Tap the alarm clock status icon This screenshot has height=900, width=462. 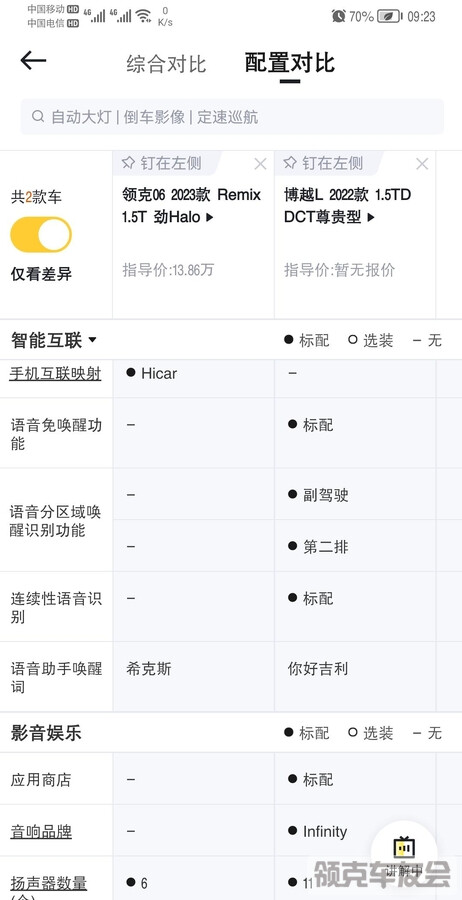point(338,16)
